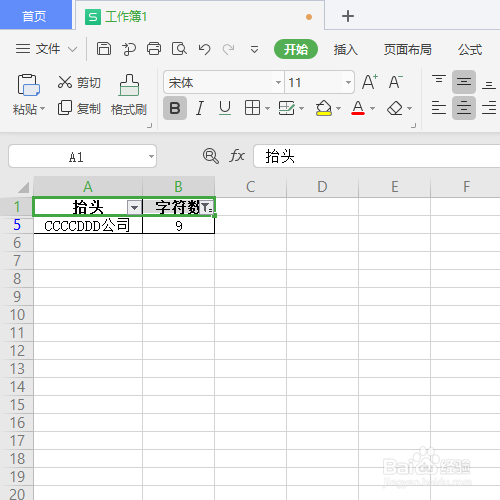Copy the selection with 复制
Viewport: 500px width, 500px height.
pos(79,108)
